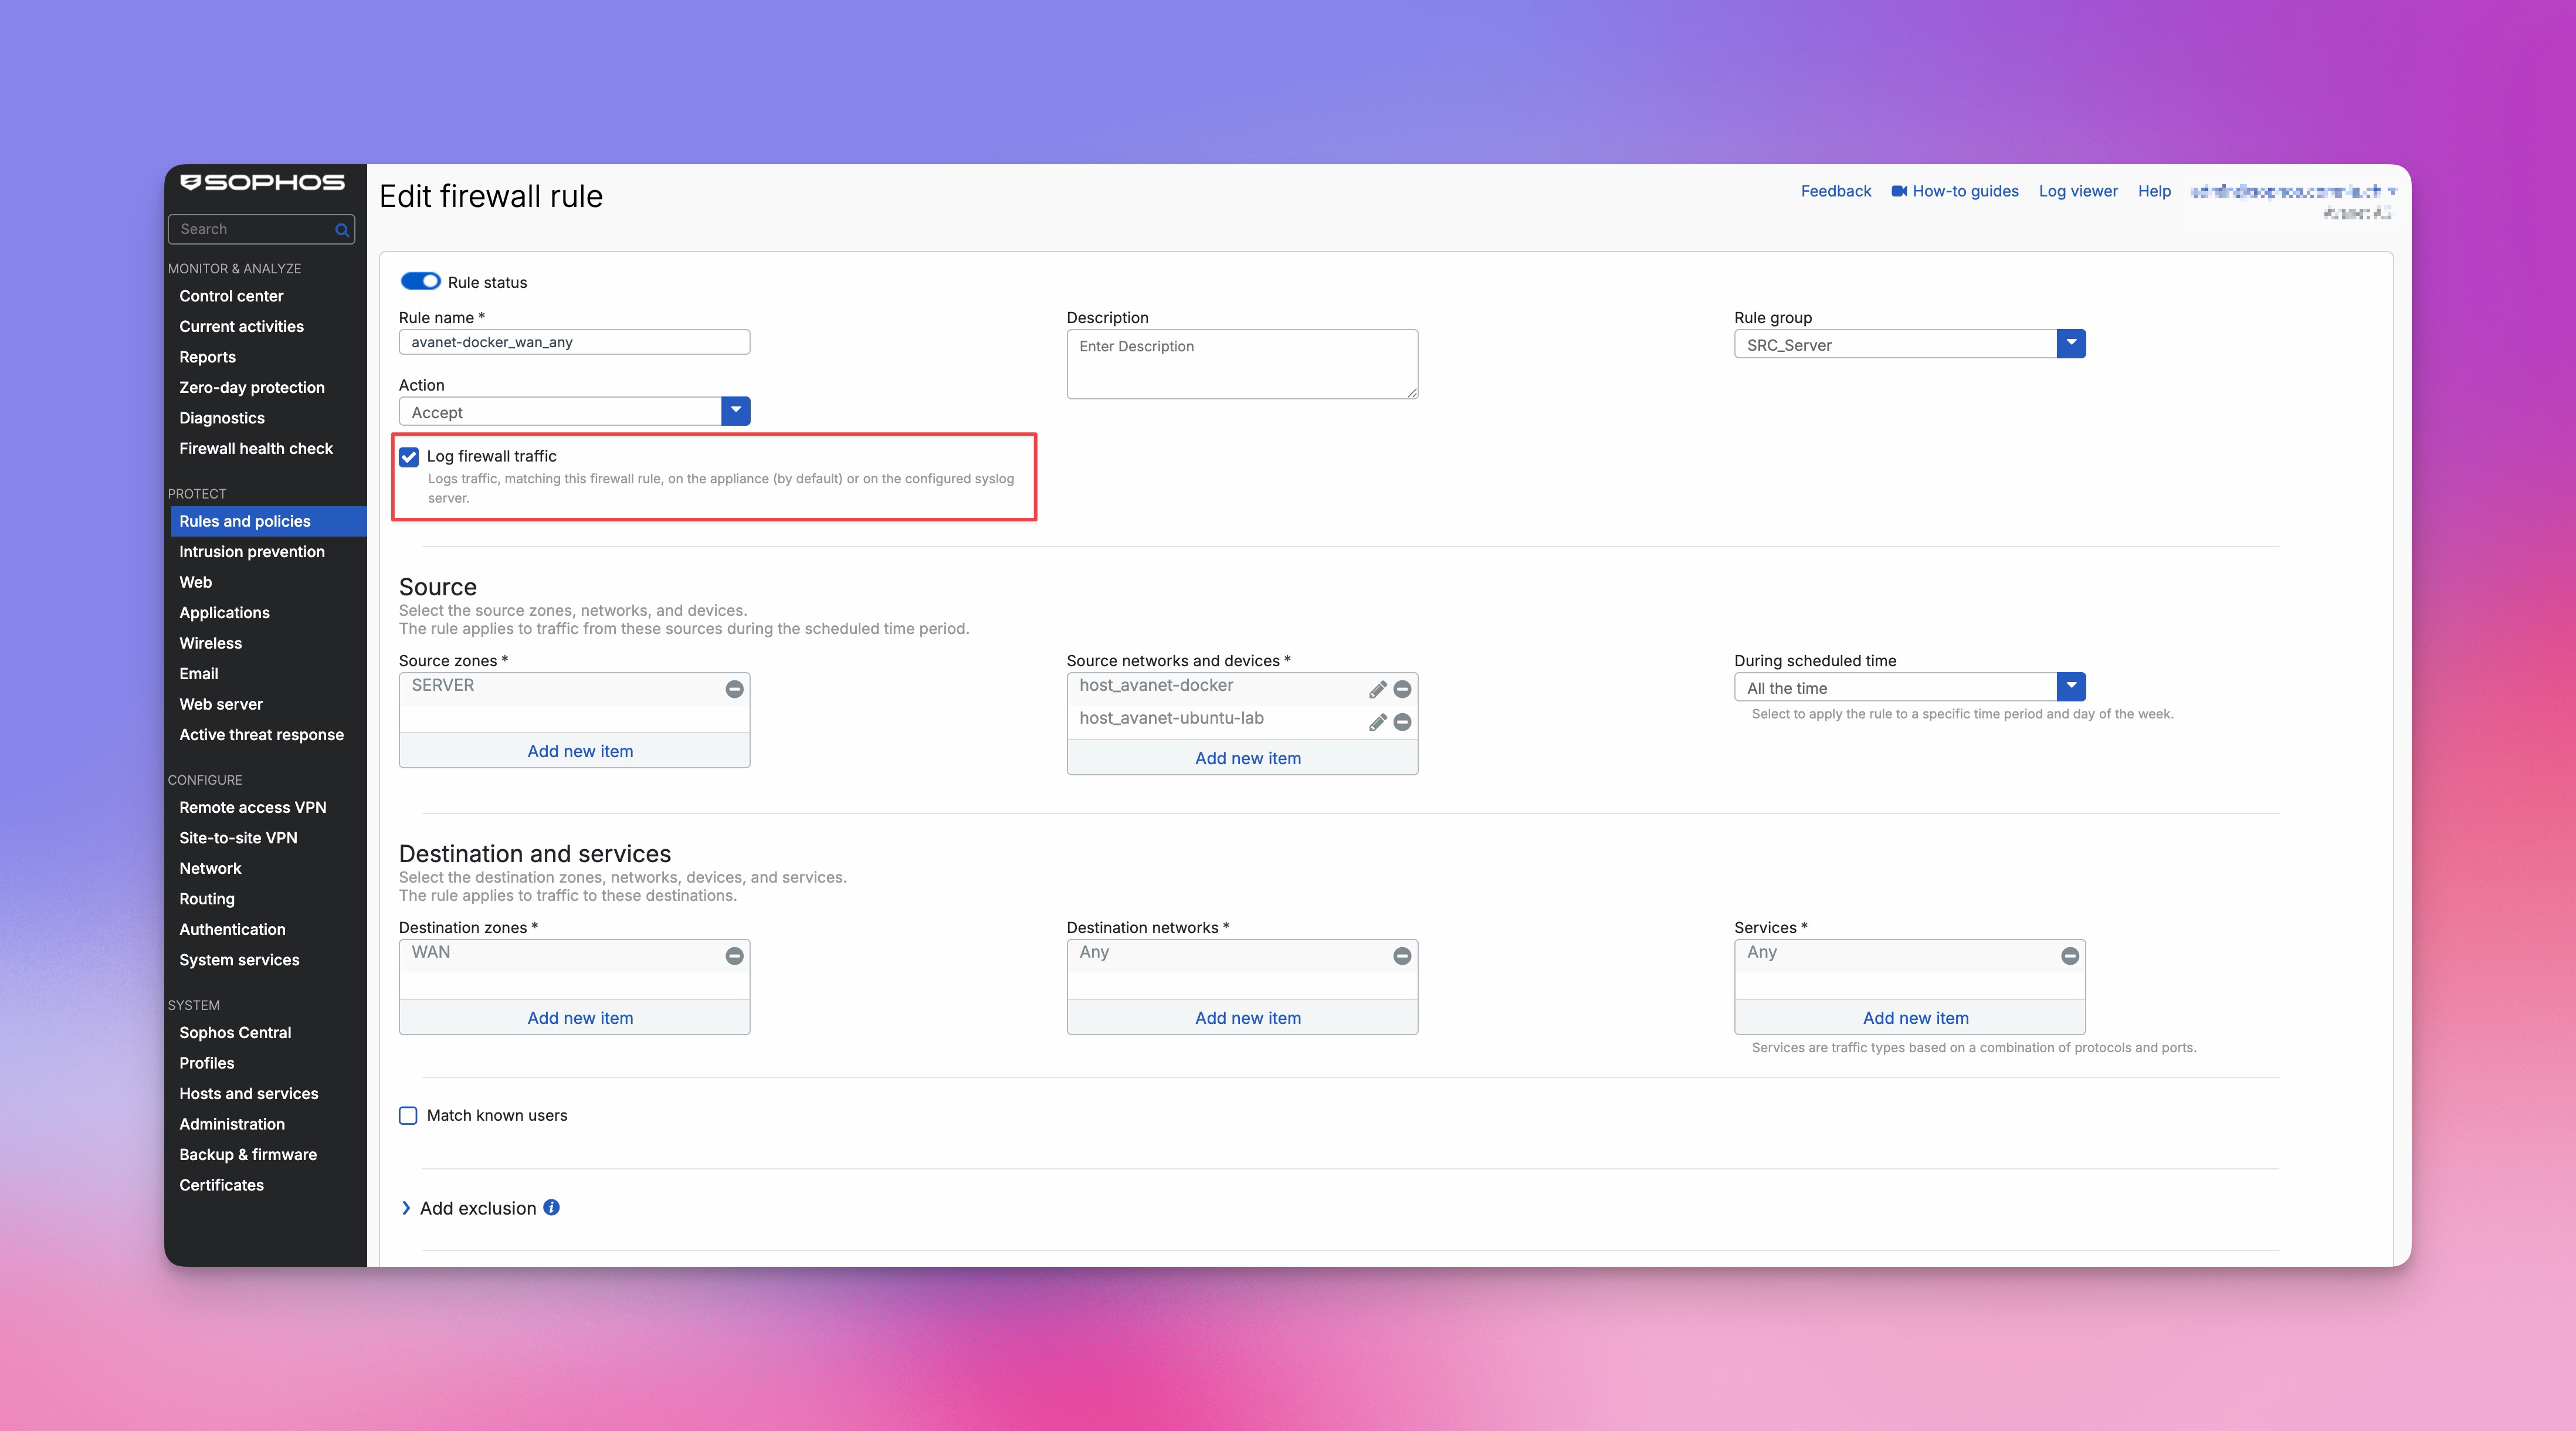Edit the host_avanet-ubuntu-lab entry

tap(1377, 722)
